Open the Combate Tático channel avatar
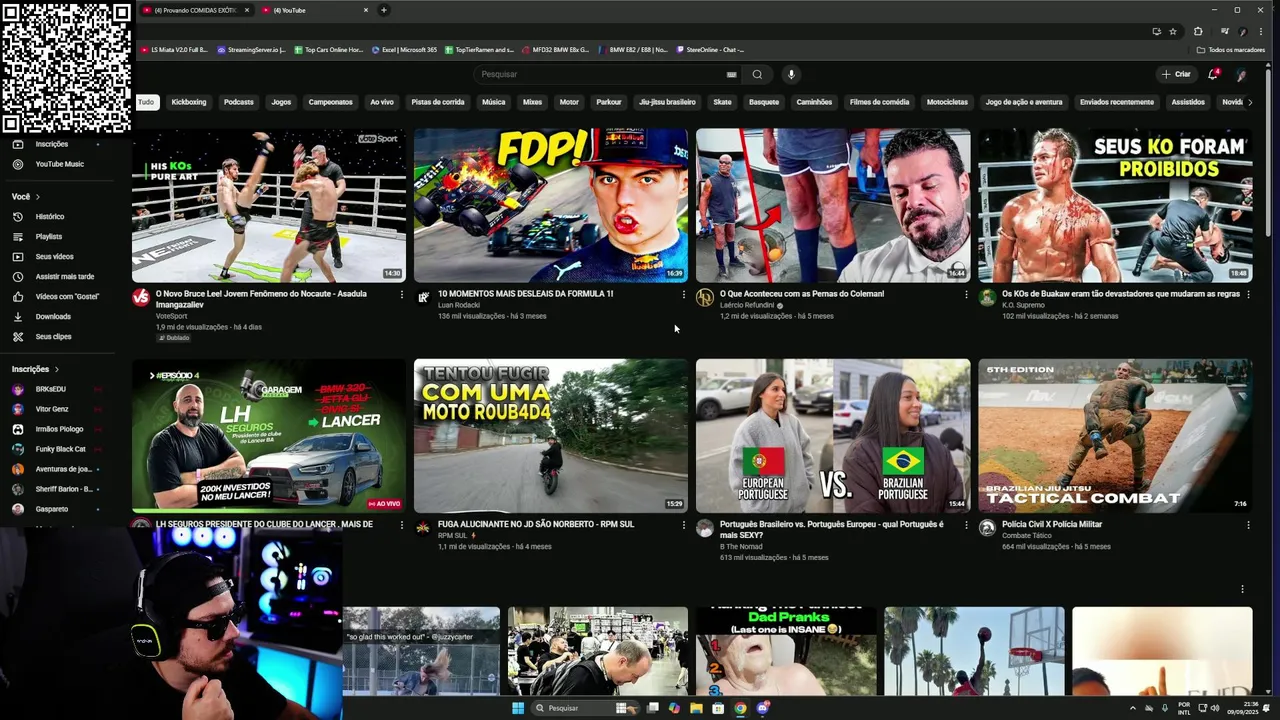 987,528
